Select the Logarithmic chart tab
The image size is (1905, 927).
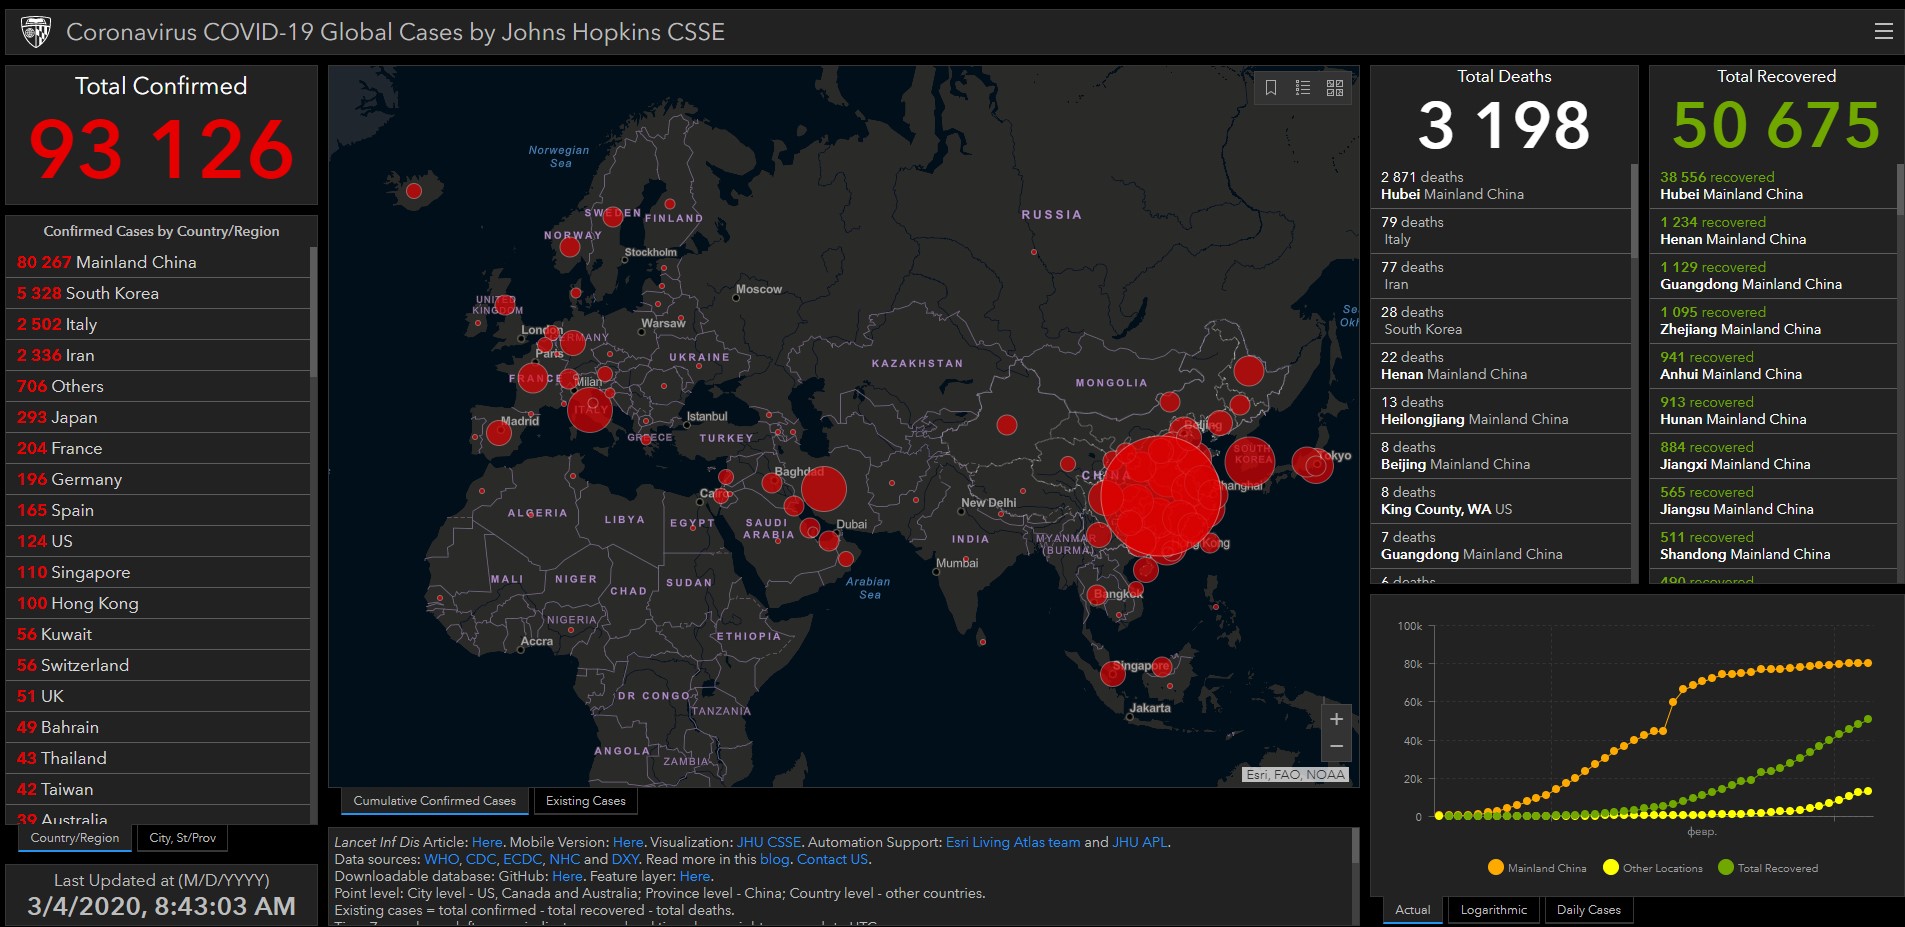pyautogui.click(x=1493, y=910)
